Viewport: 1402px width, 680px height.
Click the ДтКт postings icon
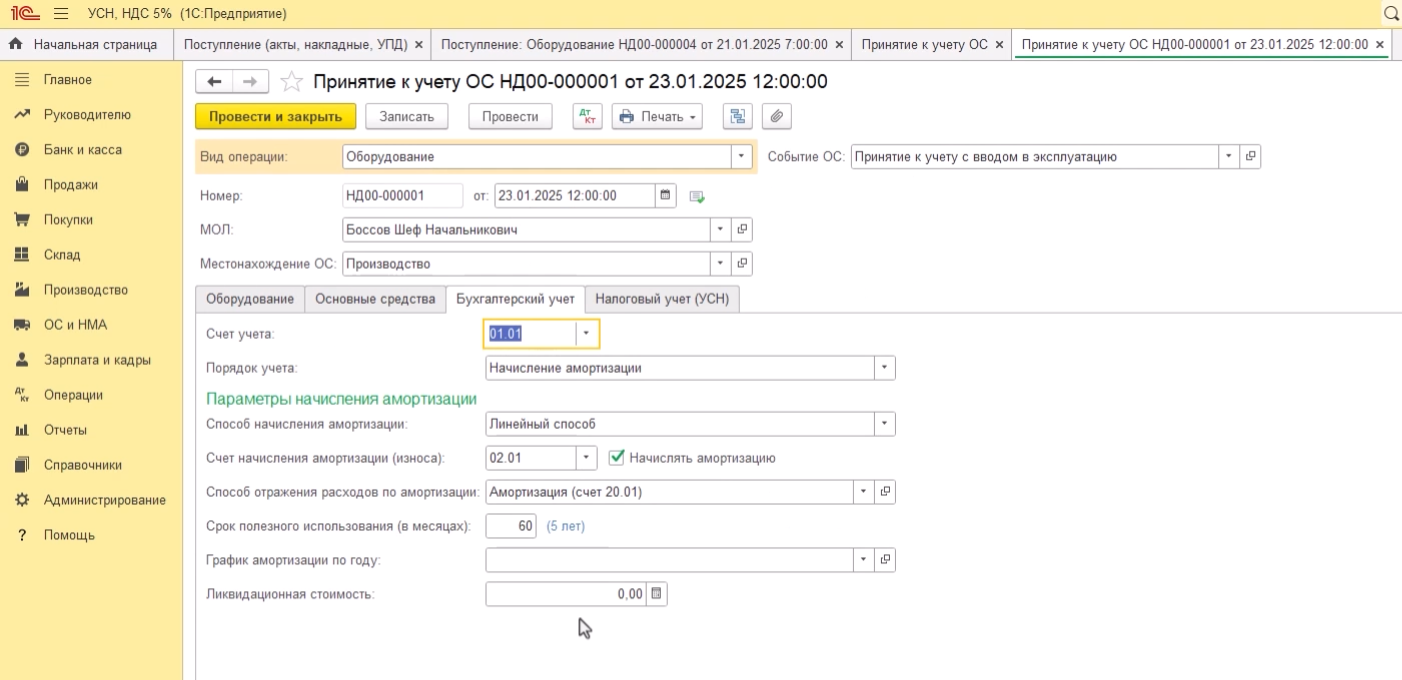[587, 117]
